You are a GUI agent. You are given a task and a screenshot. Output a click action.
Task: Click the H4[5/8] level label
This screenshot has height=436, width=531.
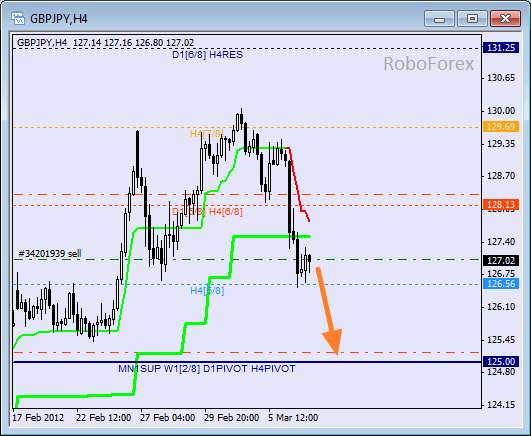tap(207, 290)
